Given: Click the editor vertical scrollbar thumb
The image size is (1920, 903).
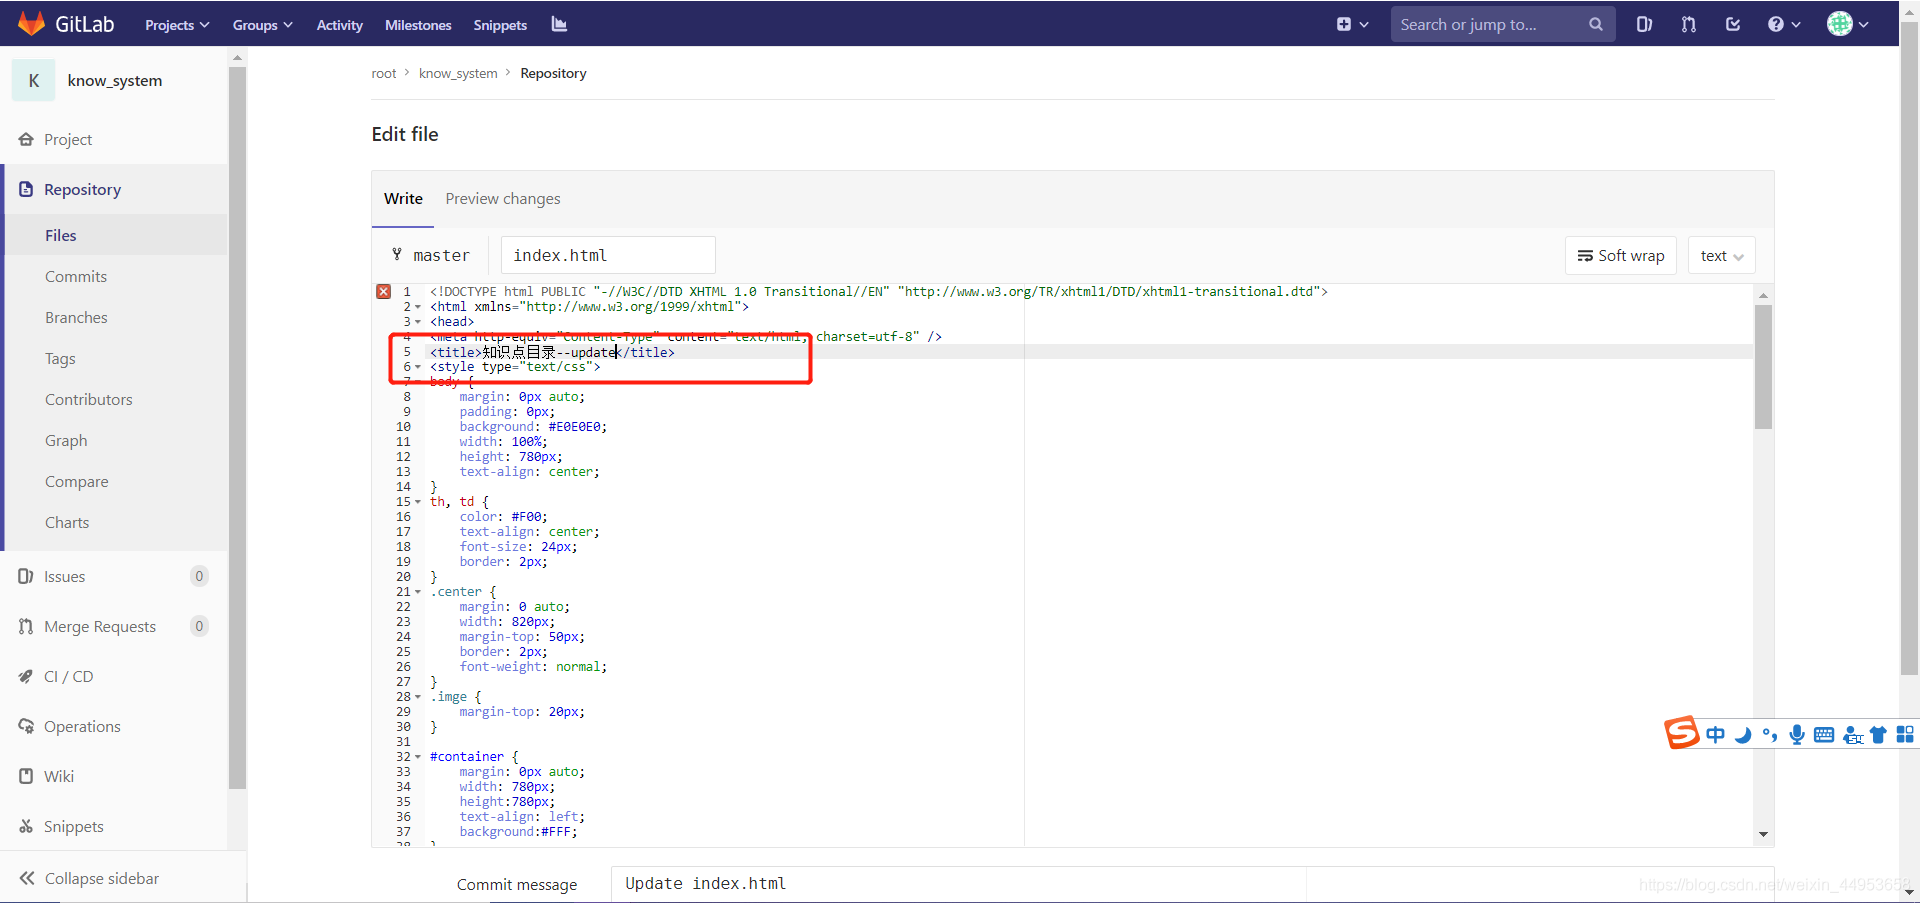Looking at the screenshot, I should click(1763, 367).
